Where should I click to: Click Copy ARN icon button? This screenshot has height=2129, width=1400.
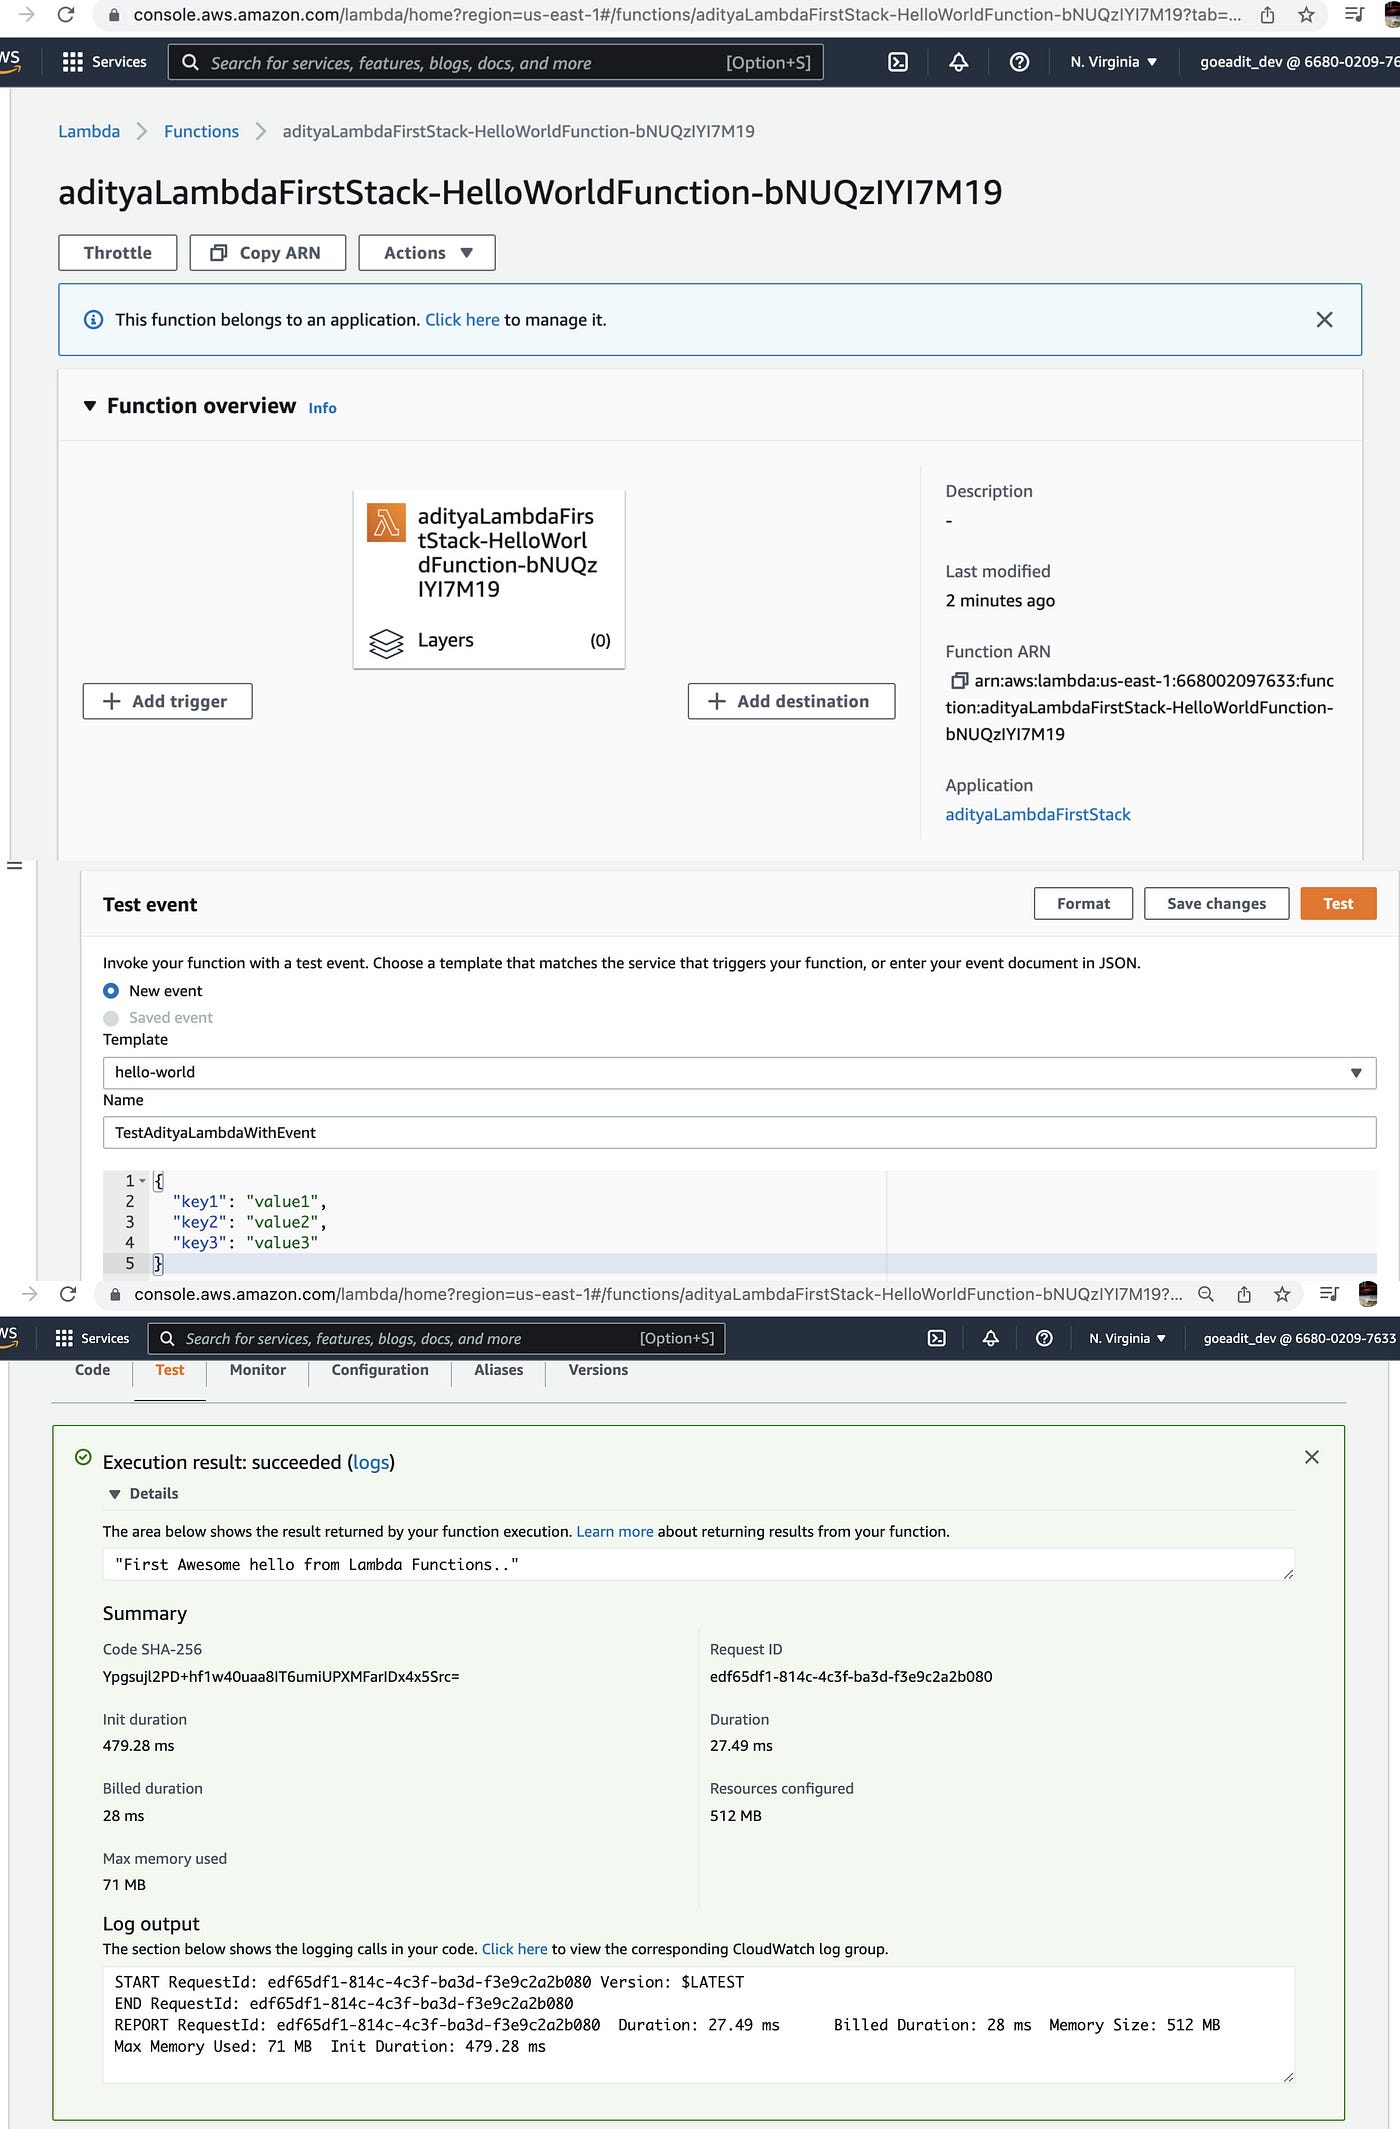point(267,253)
